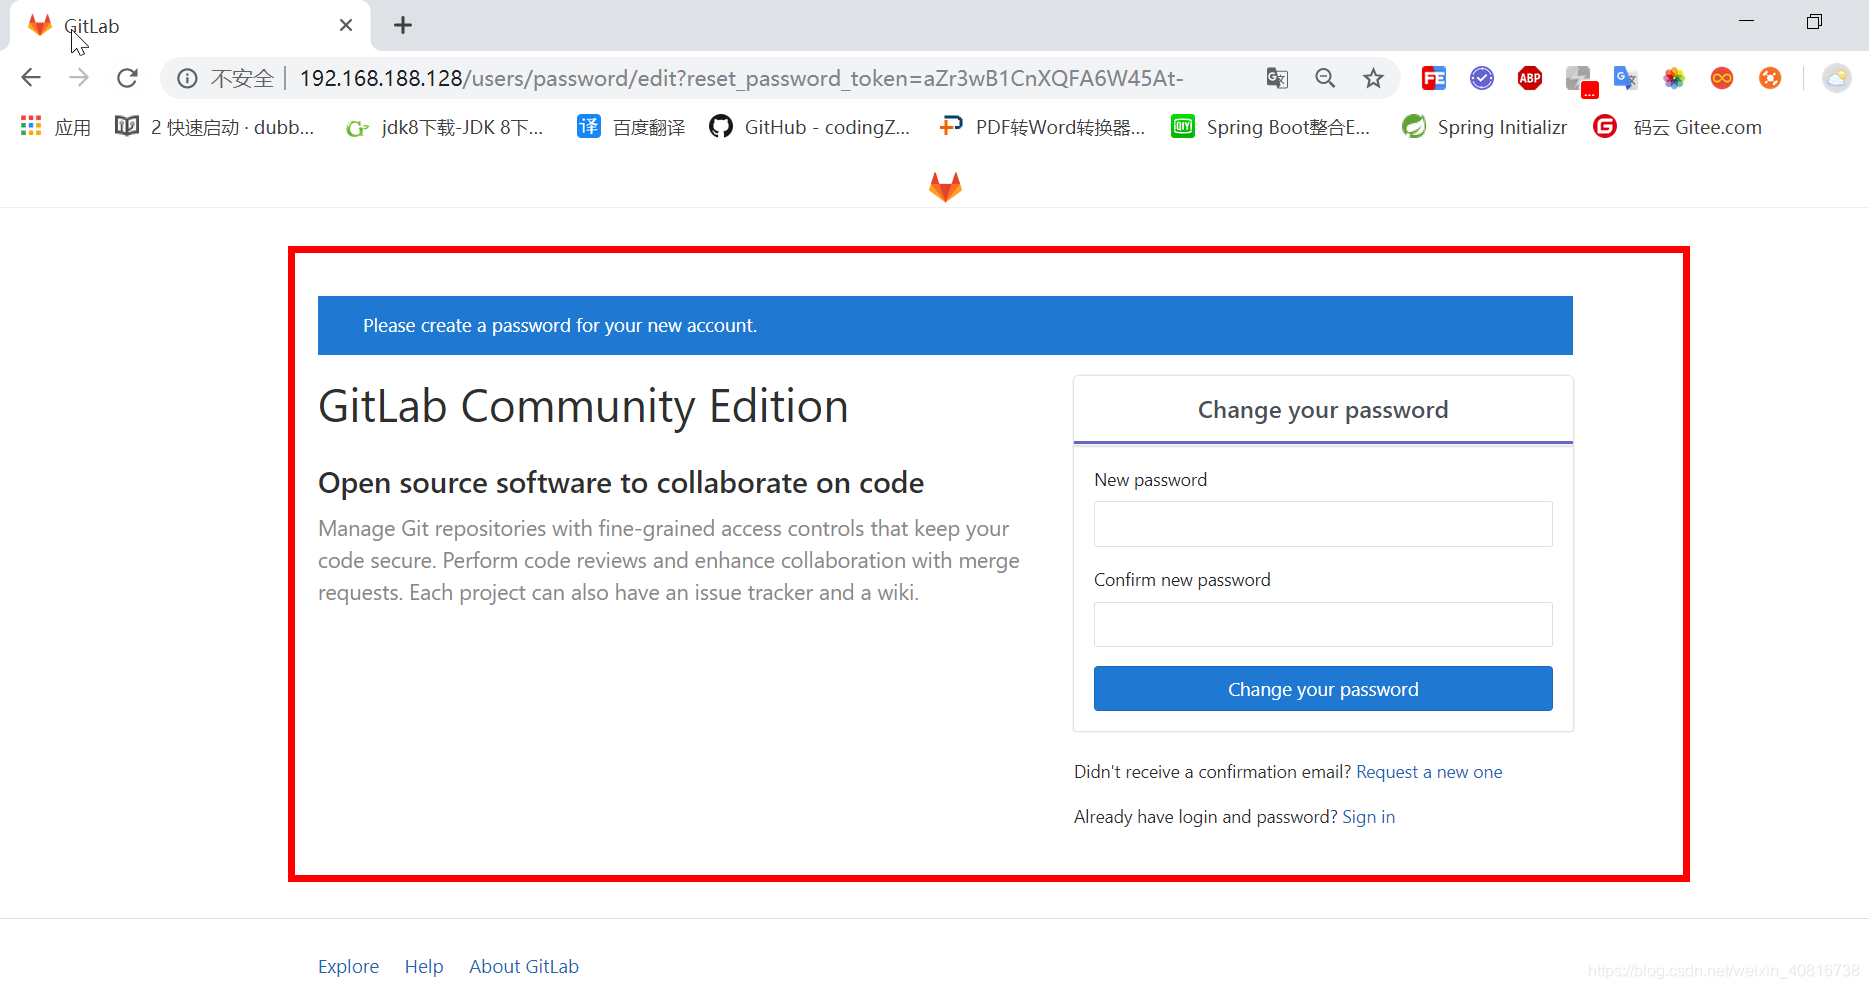Open the Spring Initializr bookmark
This screenshot has height=989, width=1869.
coord(1484,127)
